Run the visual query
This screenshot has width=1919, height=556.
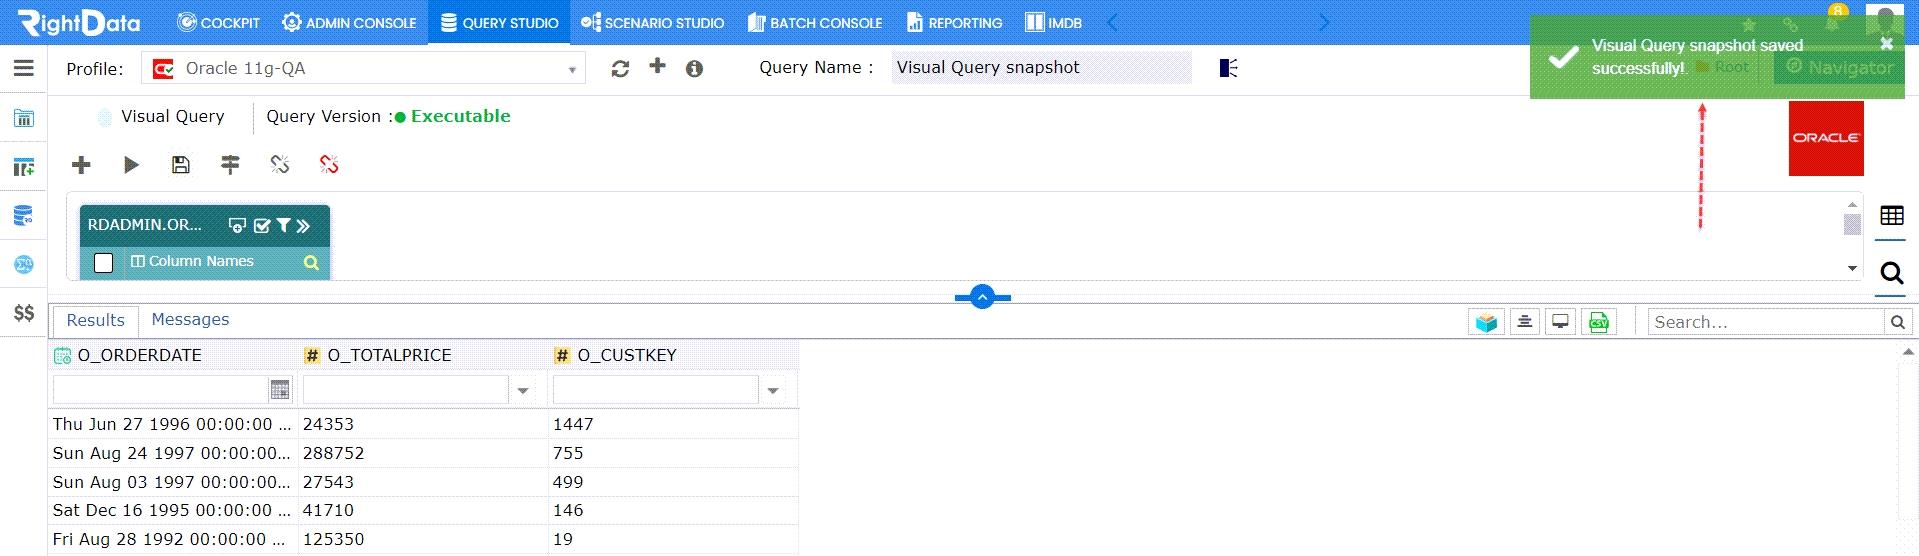click(131, 164)
